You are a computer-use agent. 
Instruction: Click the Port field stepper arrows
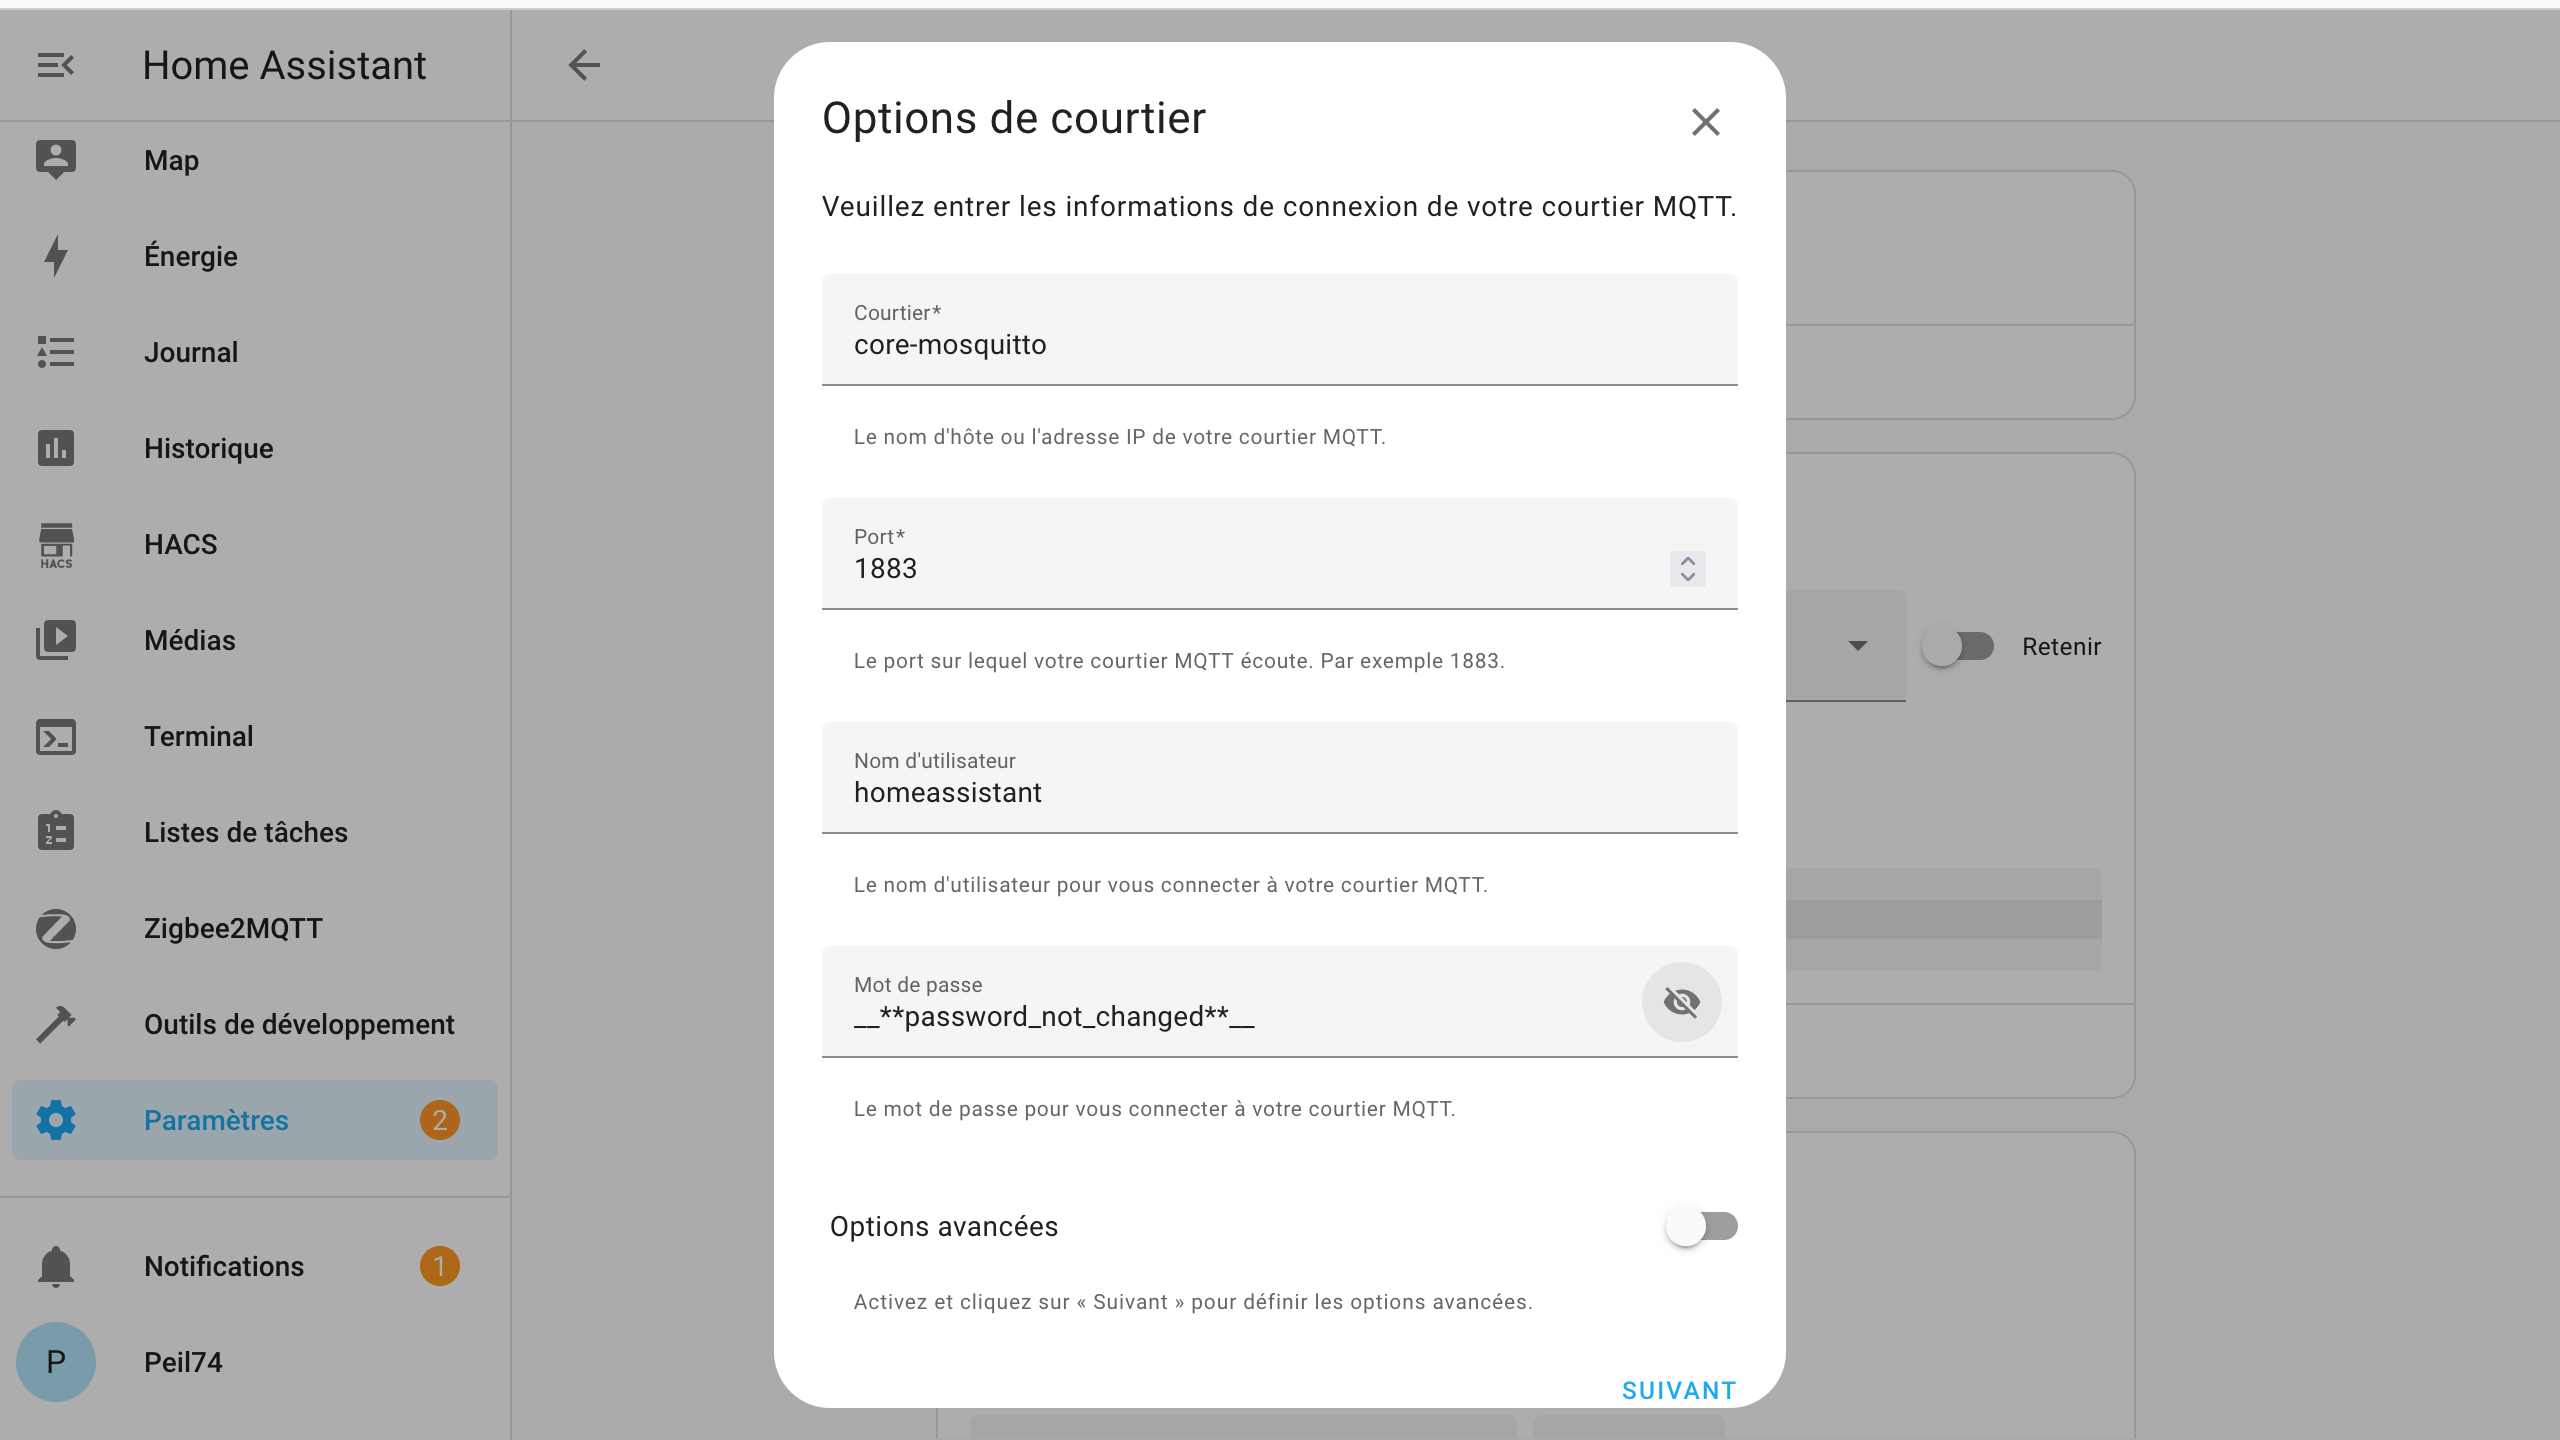[1687, 569]
